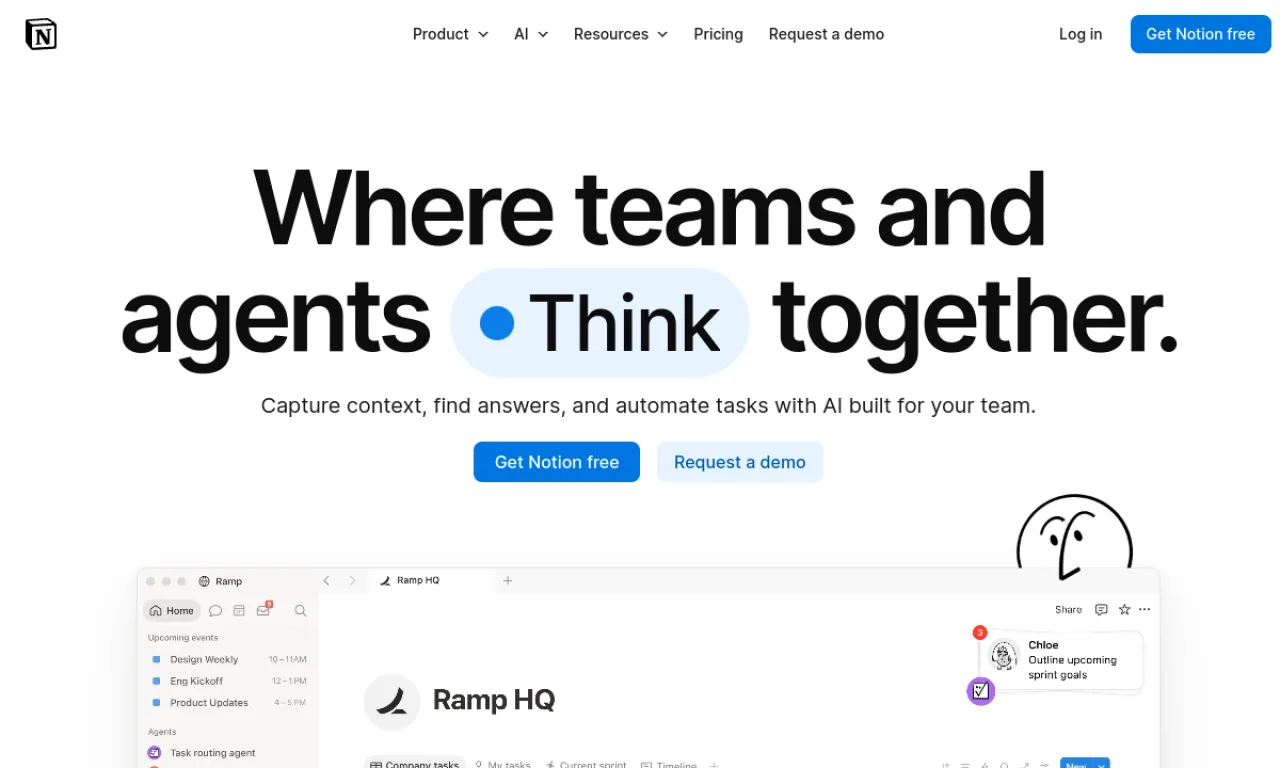
Task: Open the calendar icon in the Ramp sidebar
Action: pyautogui.click(x=239, y=611)
